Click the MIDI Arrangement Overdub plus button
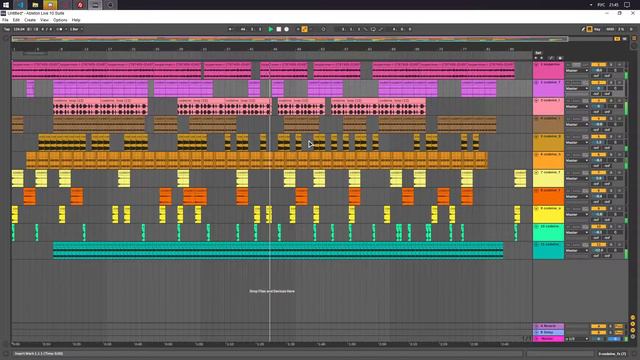Screen dimensions: 640x360 pos(298,29)
